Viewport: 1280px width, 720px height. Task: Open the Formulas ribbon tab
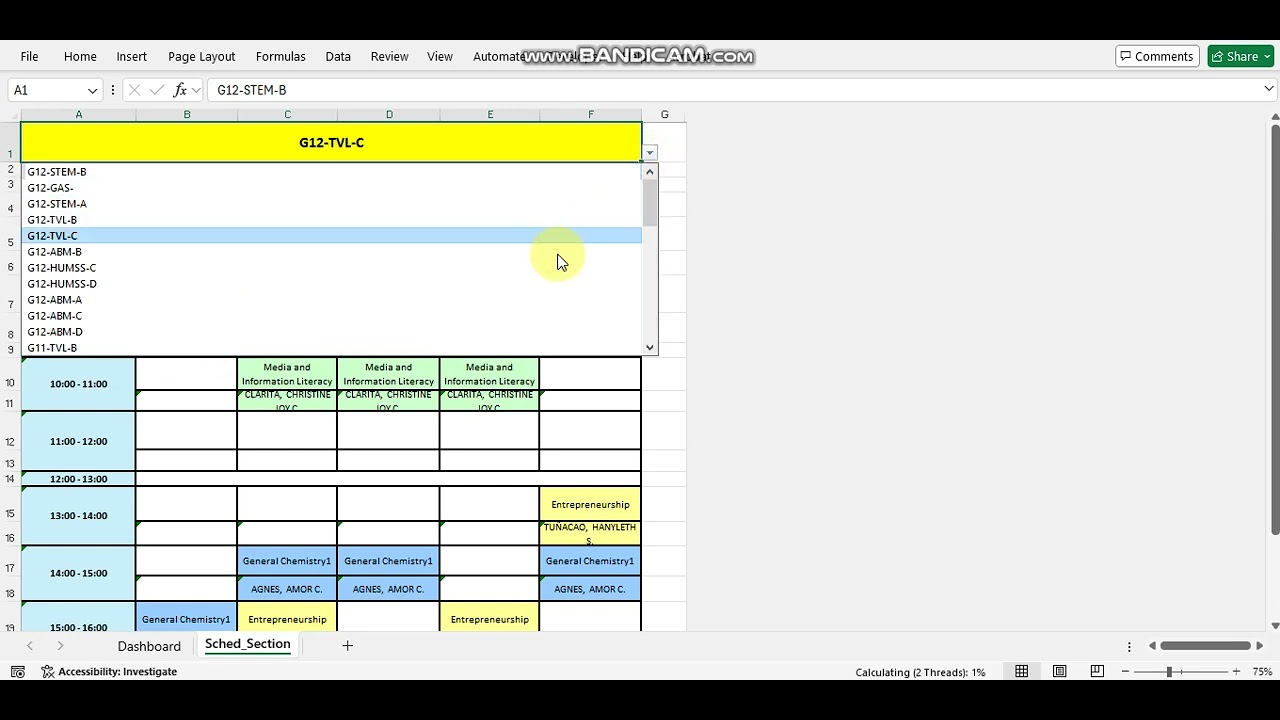(280, 57)
